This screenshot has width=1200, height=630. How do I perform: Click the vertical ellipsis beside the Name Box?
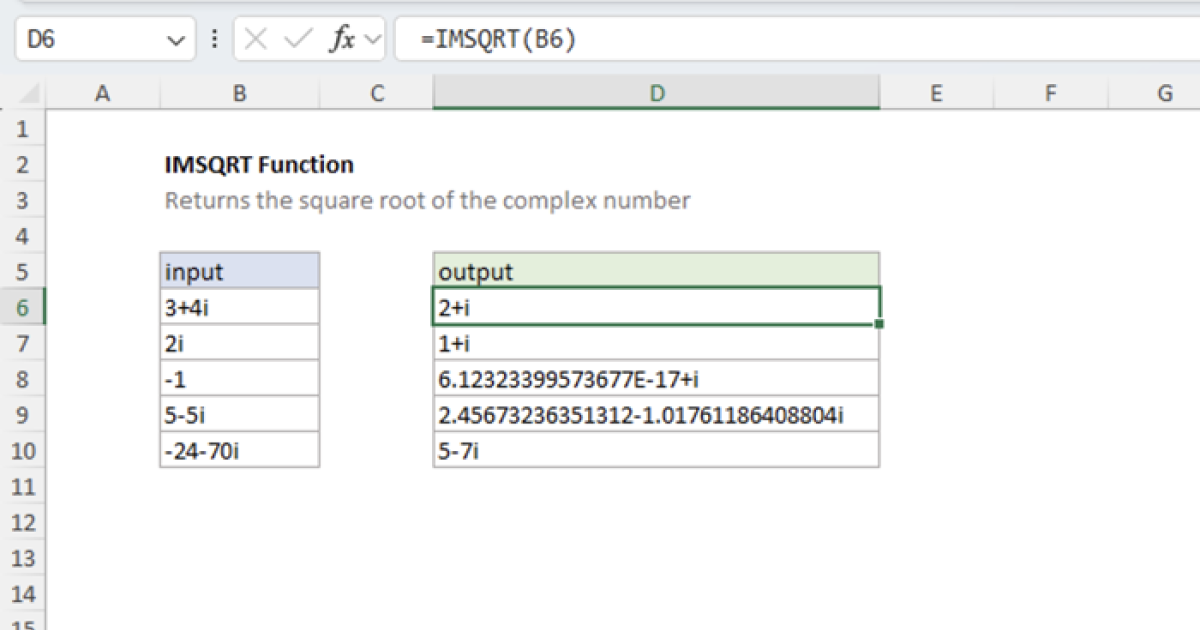pyautogui.click(x=213, y=39)
